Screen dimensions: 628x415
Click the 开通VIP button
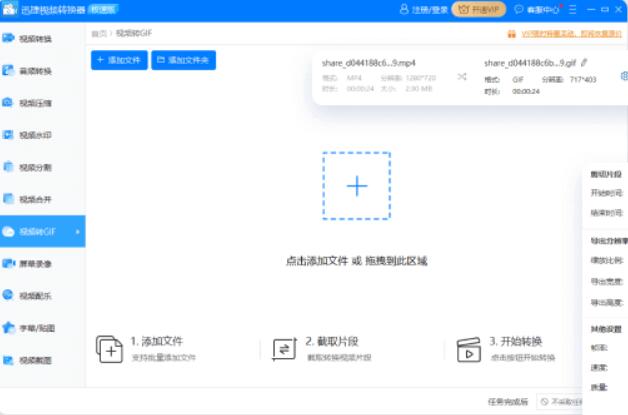pos(479,9)
